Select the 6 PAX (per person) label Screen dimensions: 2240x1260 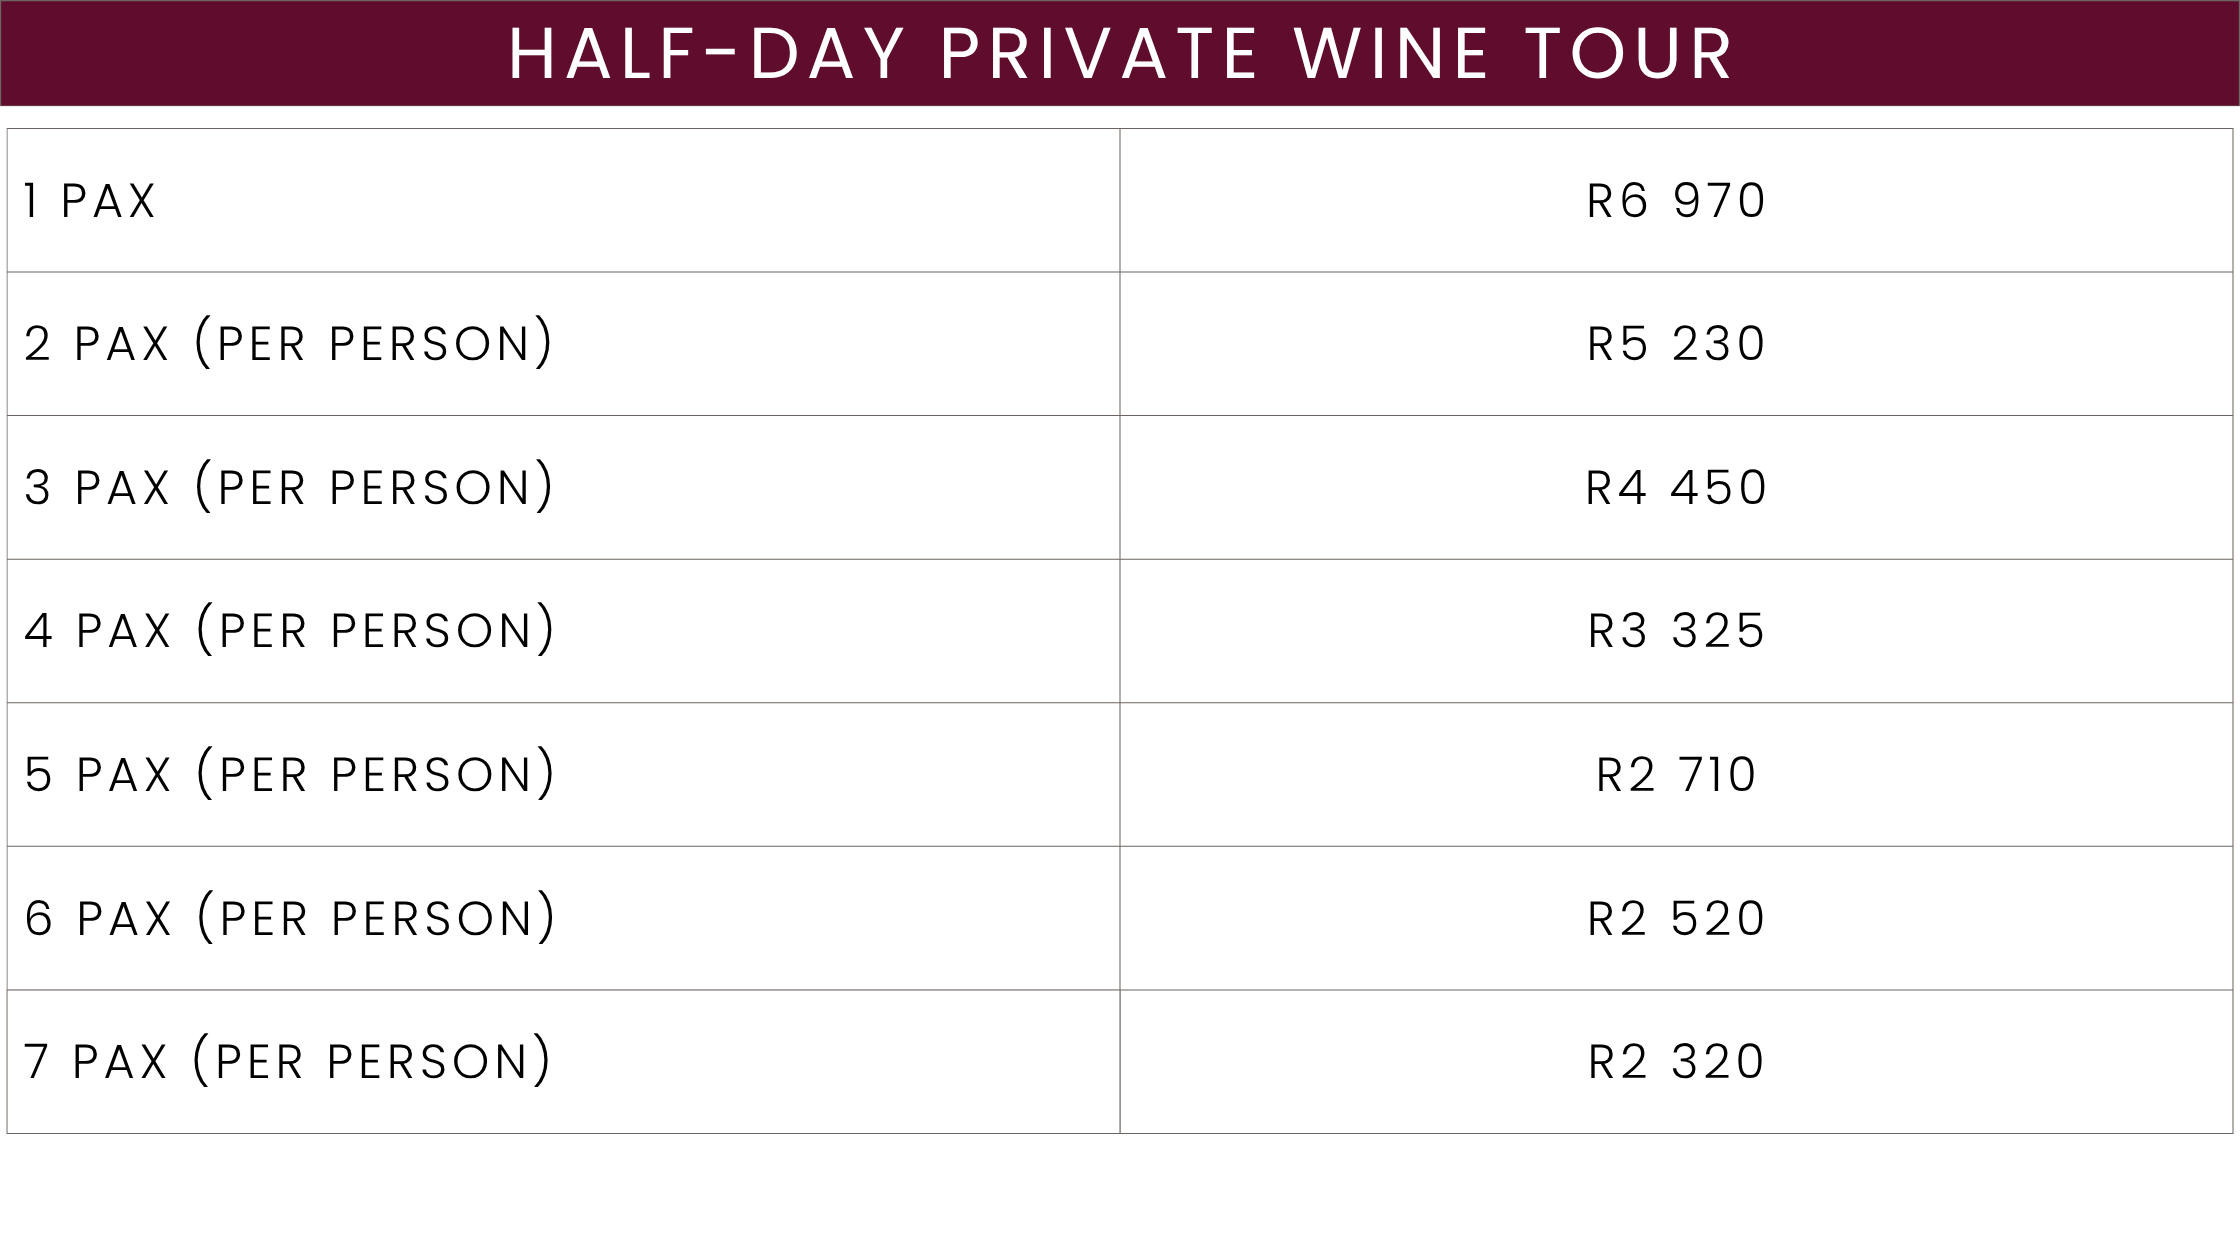(x=289, y=918)
